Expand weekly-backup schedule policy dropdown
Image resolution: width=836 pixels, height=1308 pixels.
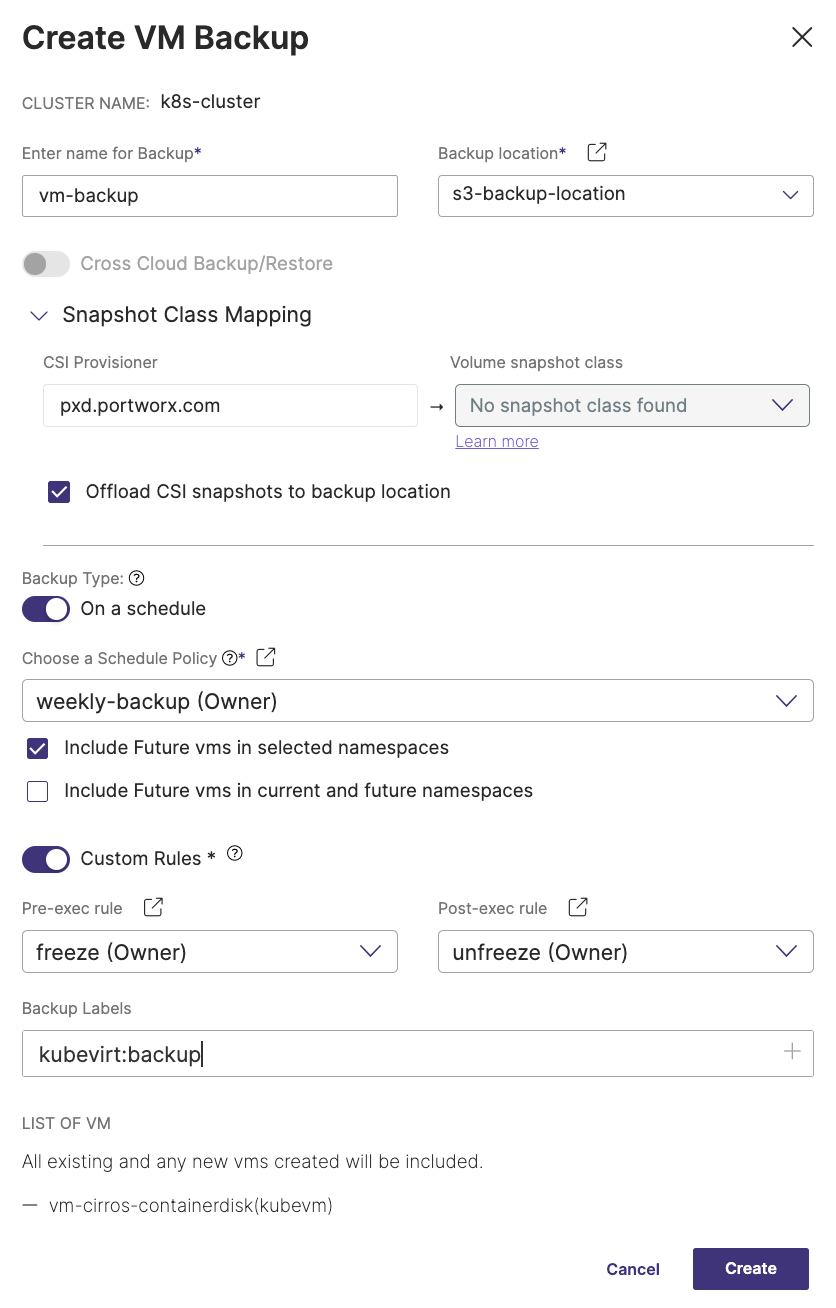click(x=417, y=701)
